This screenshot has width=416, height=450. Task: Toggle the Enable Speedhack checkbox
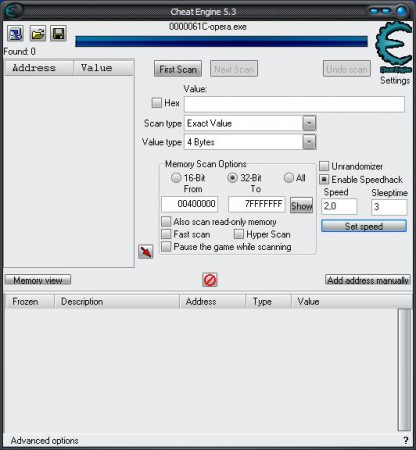pyautogui.click(x=324, y=179)
